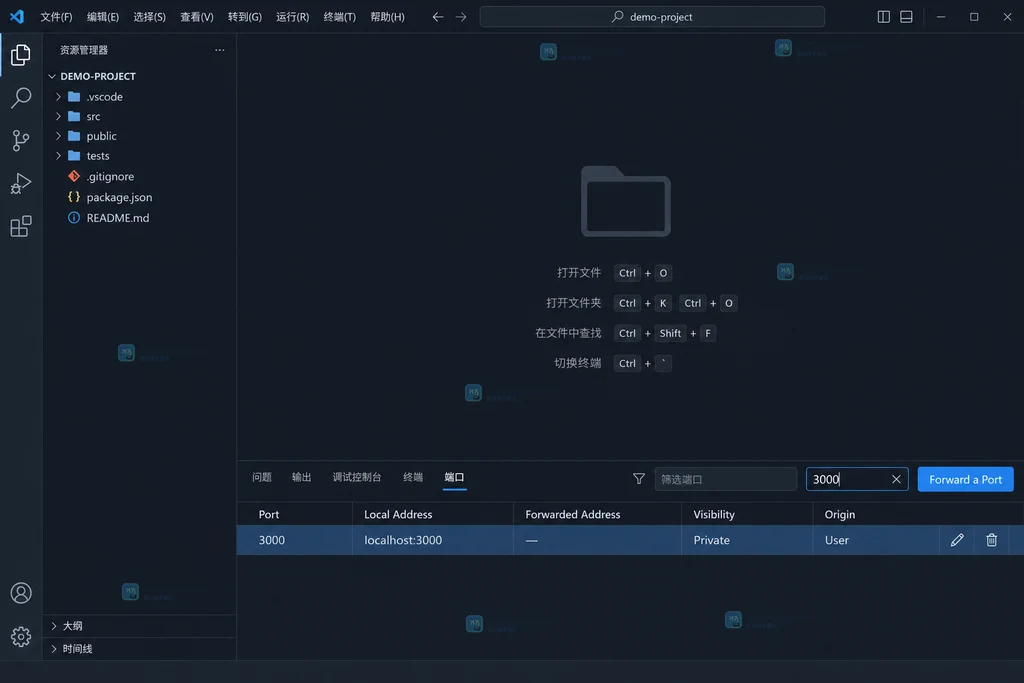This screenshot has height=683, width=1024.
Task: Click the .vscode folder icon
Action: (74, 97)
